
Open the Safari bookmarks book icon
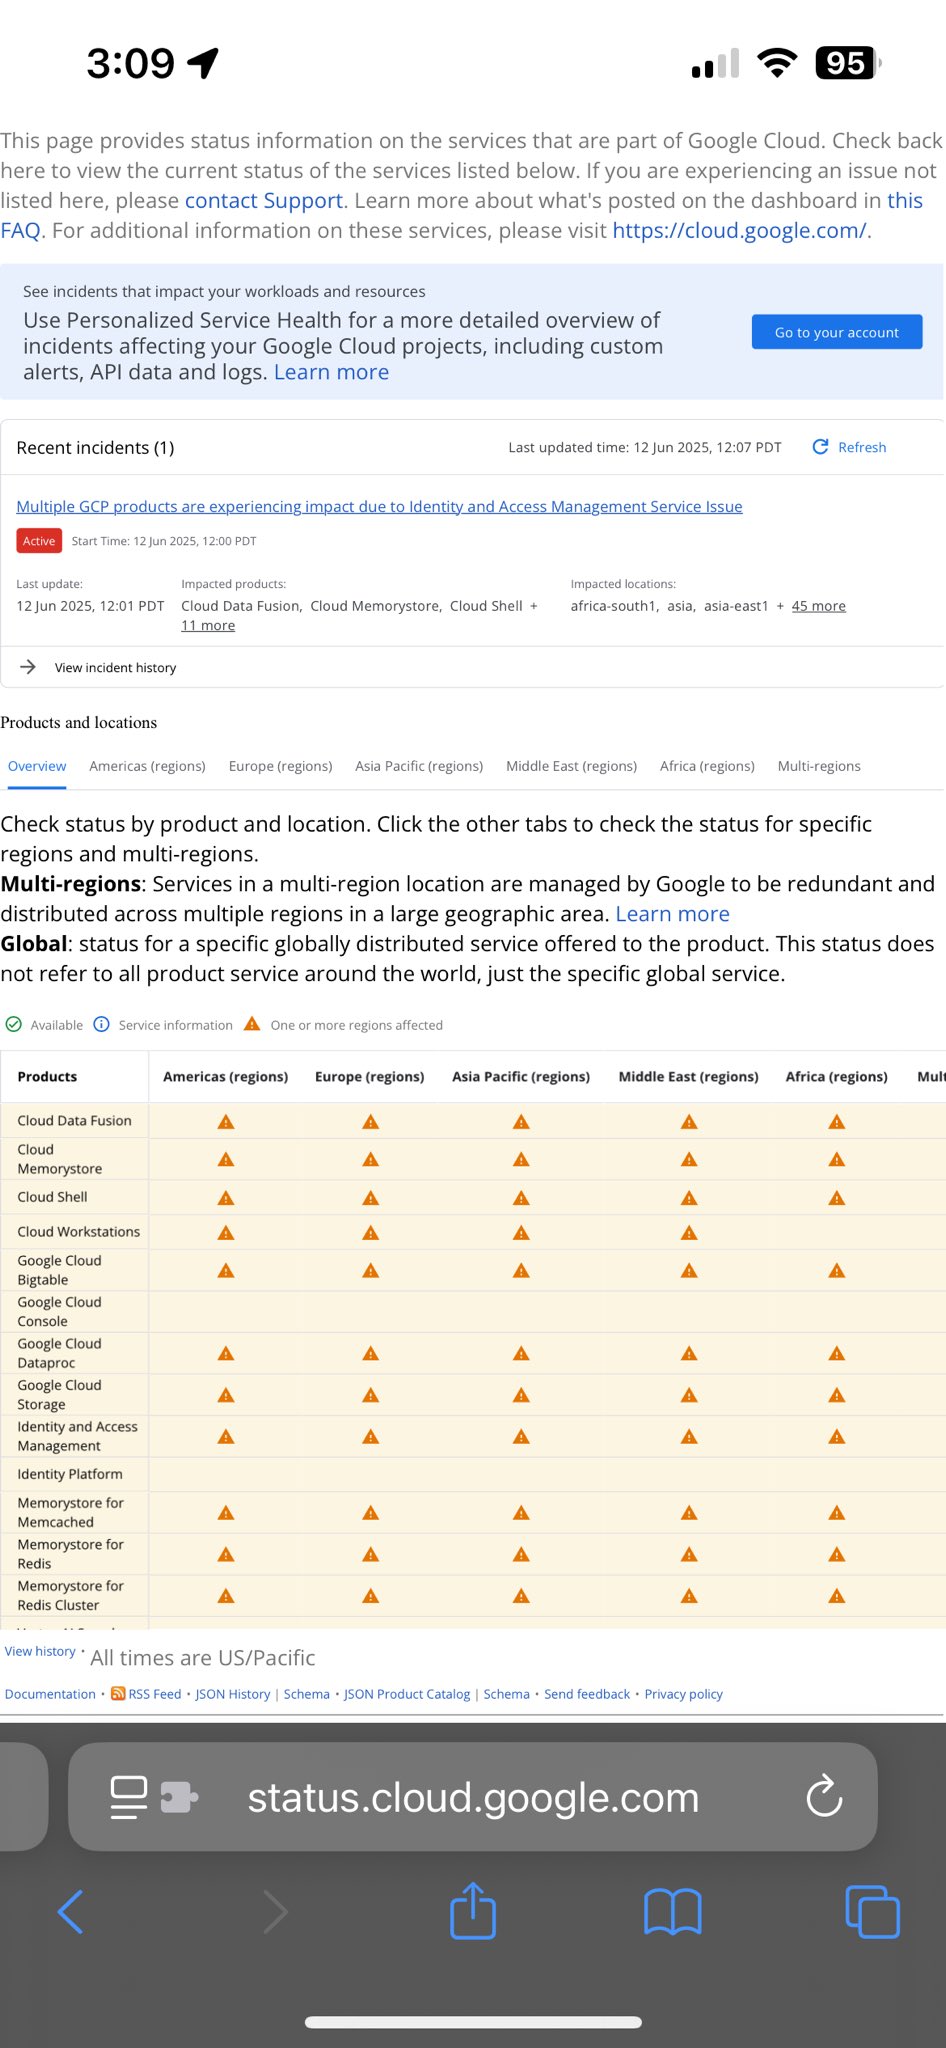point(673,1912)
